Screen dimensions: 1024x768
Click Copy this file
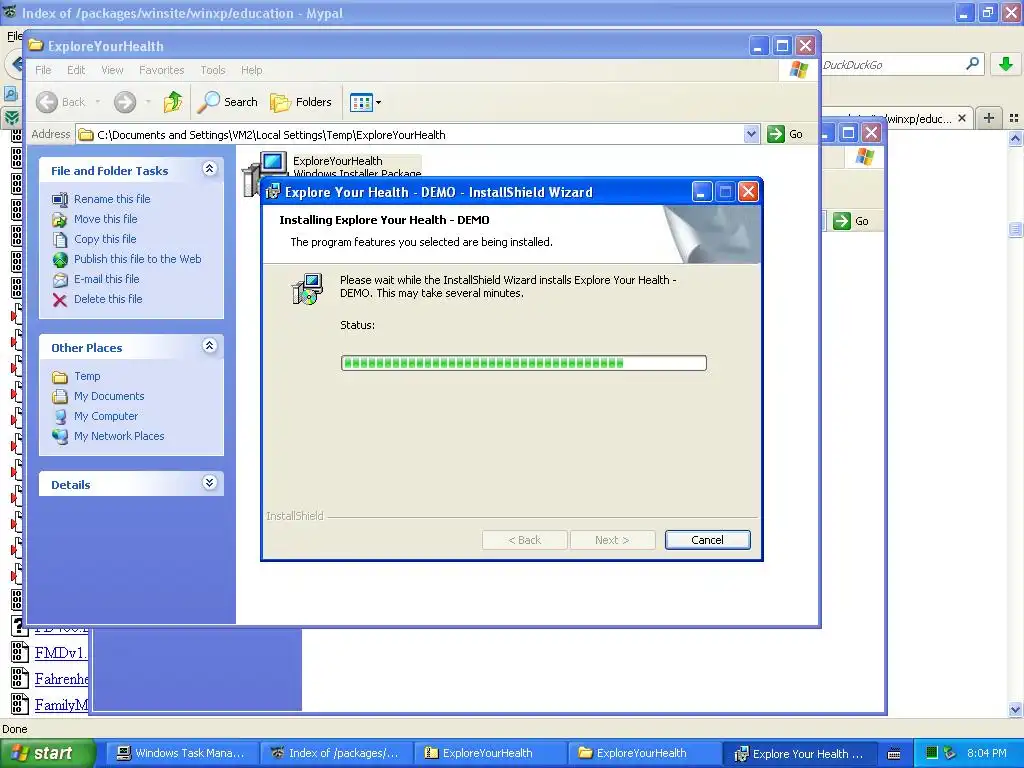click(105, 239)
